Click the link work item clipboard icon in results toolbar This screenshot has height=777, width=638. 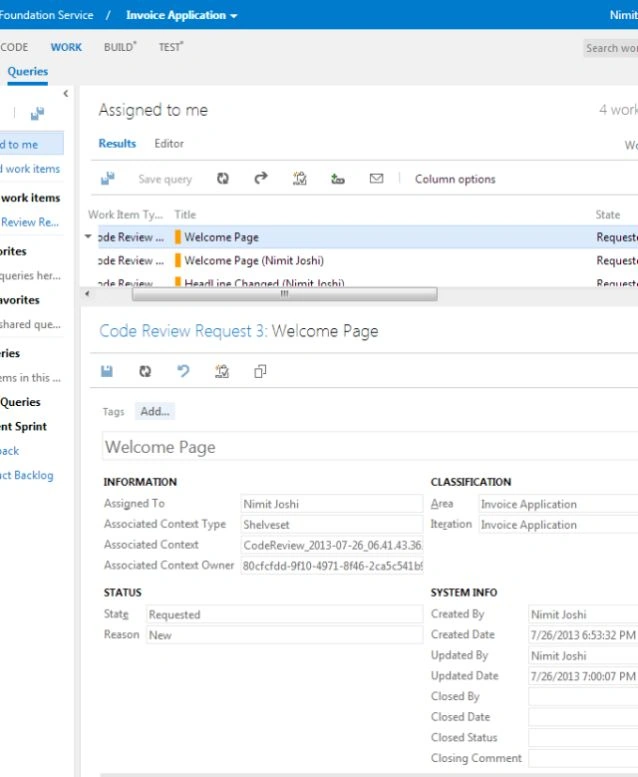(299, 178)
